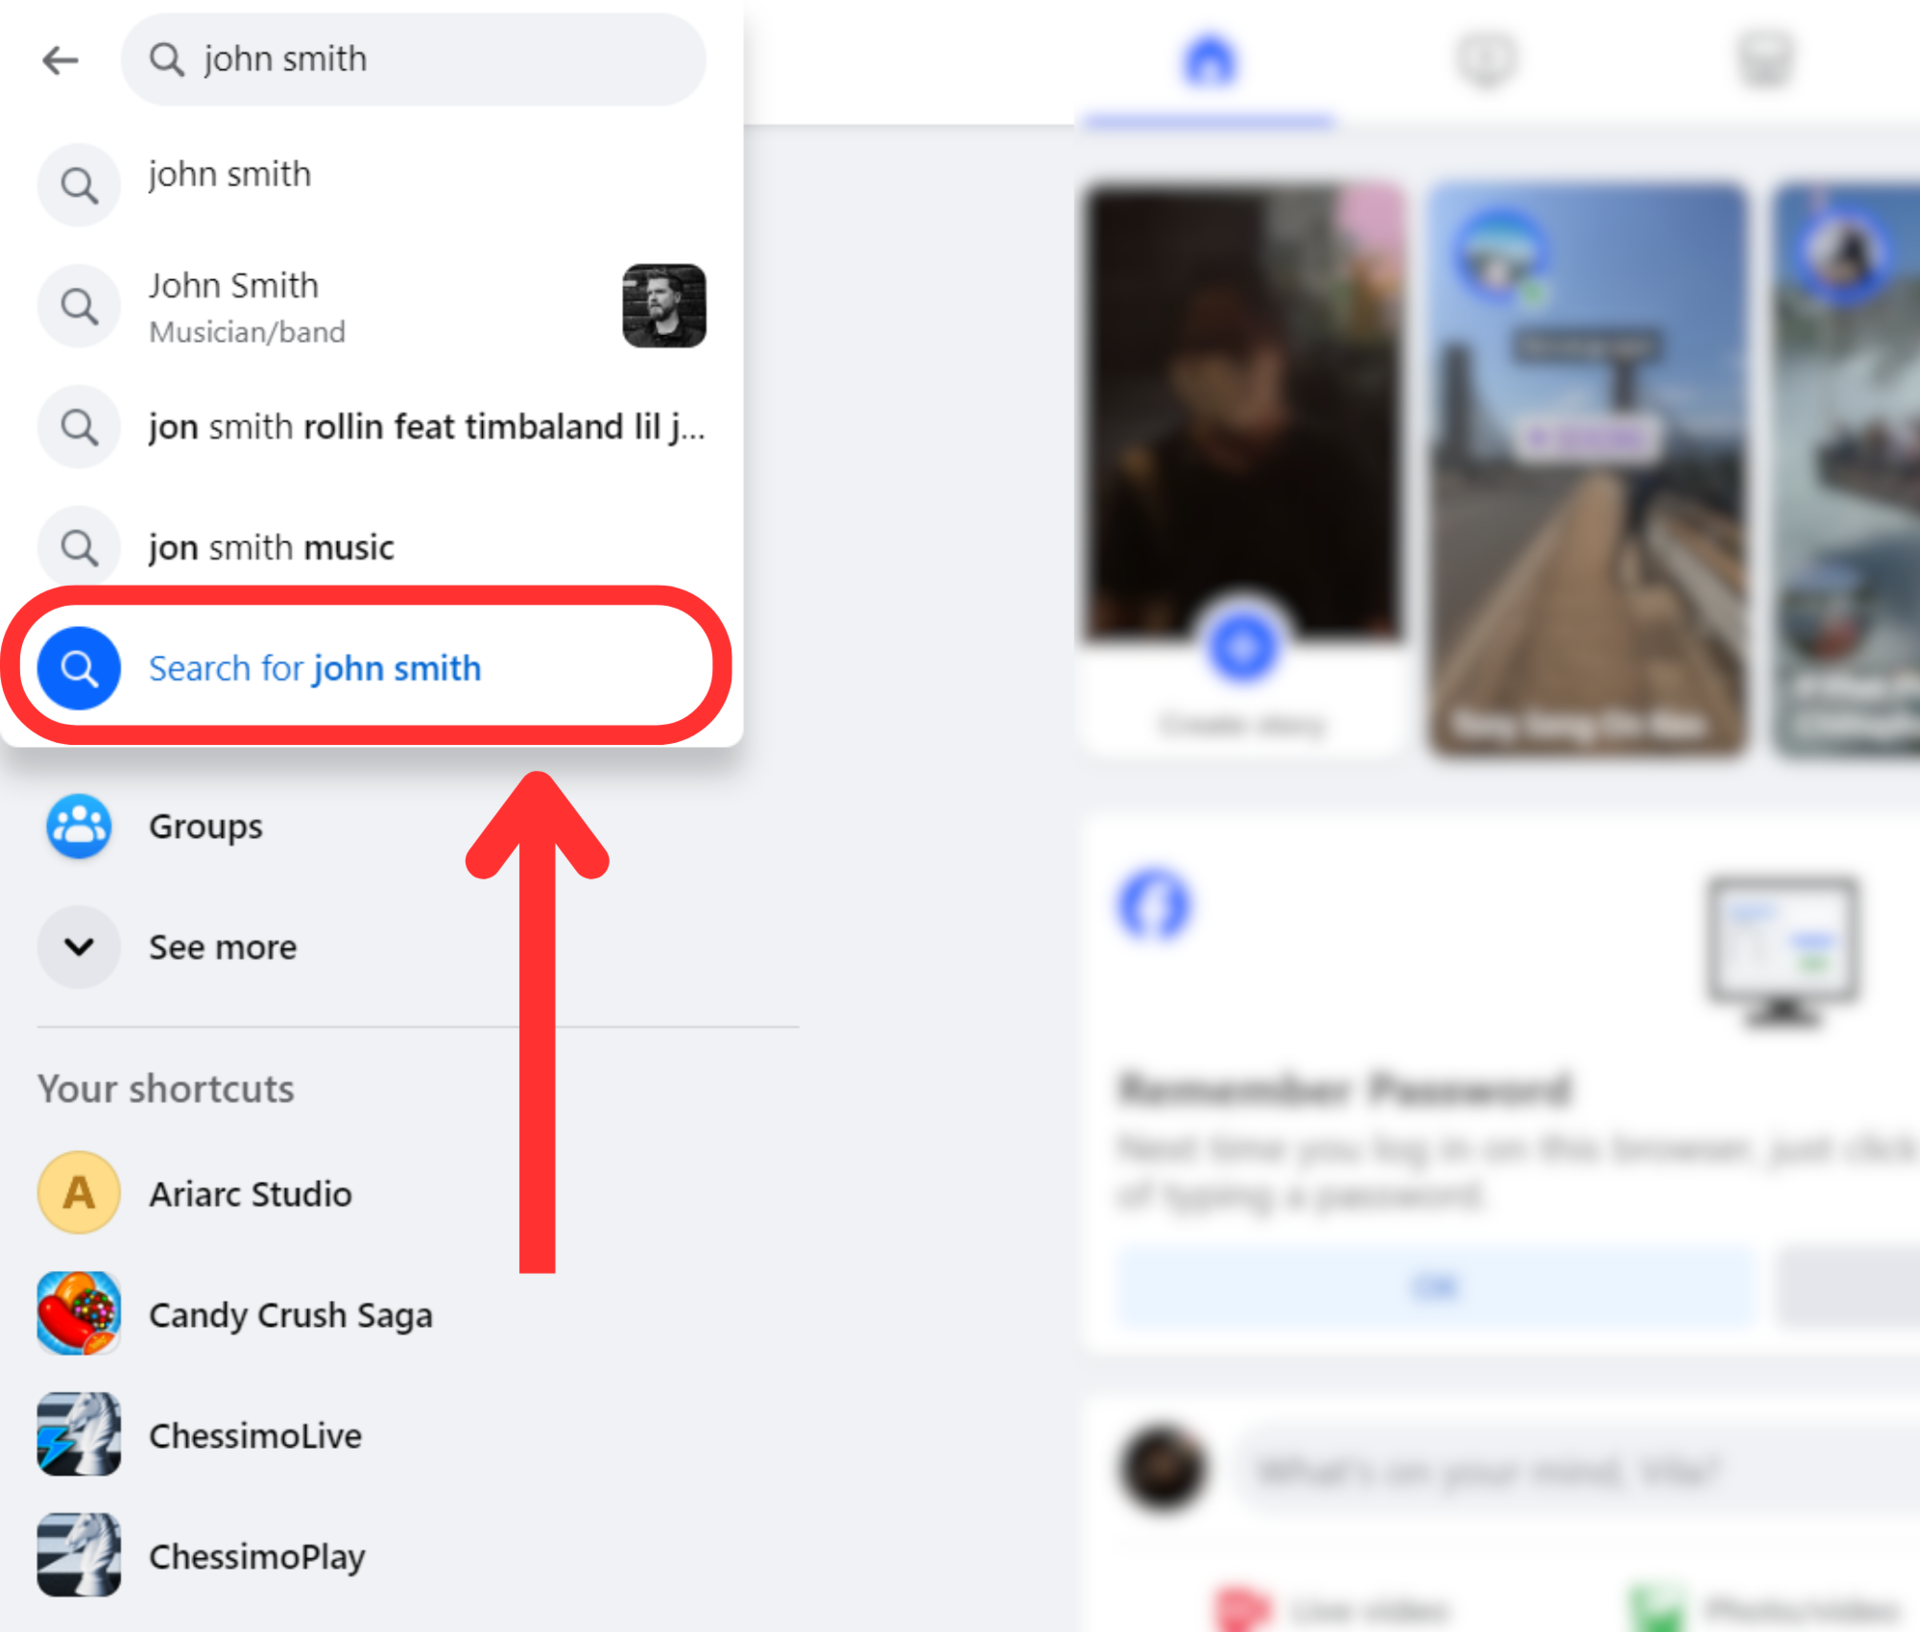Open the Groups icon in sidebar
The image size is (1920, 1632).
(79, 826)
